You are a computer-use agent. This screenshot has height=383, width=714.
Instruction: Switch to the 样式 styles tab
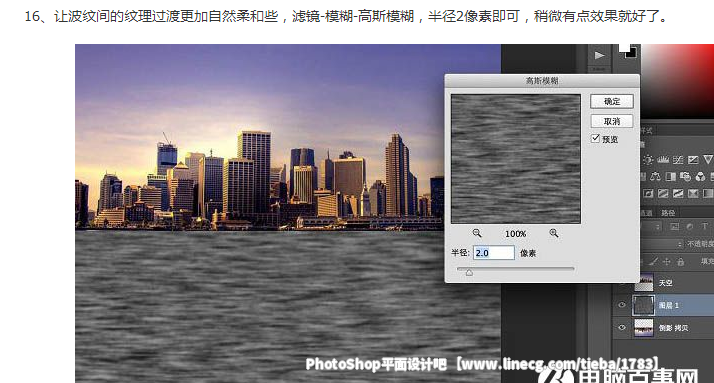(x=647, y=131)
